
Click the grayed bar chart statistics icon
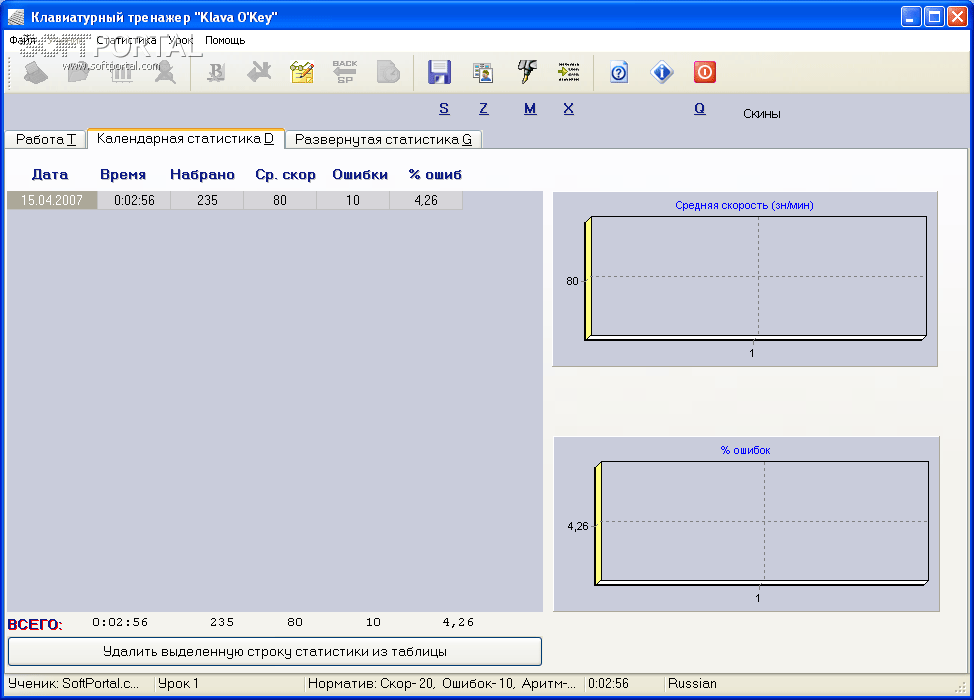point(122,73)
